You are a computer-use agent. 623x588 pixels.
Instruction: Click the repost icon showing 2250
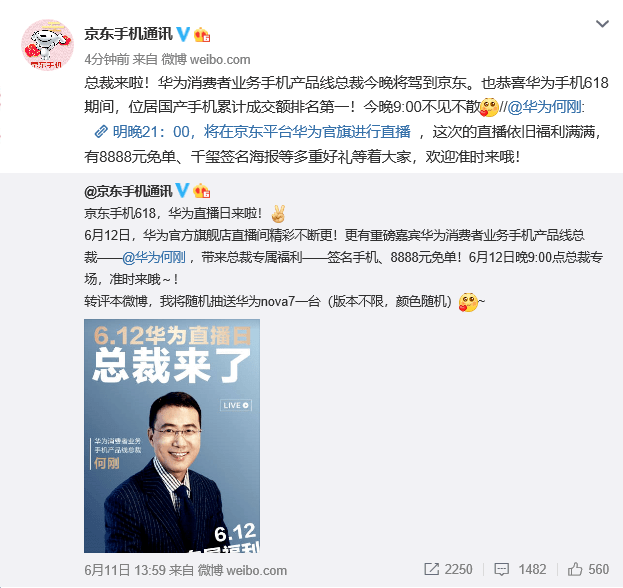click(x=448, y=569)
